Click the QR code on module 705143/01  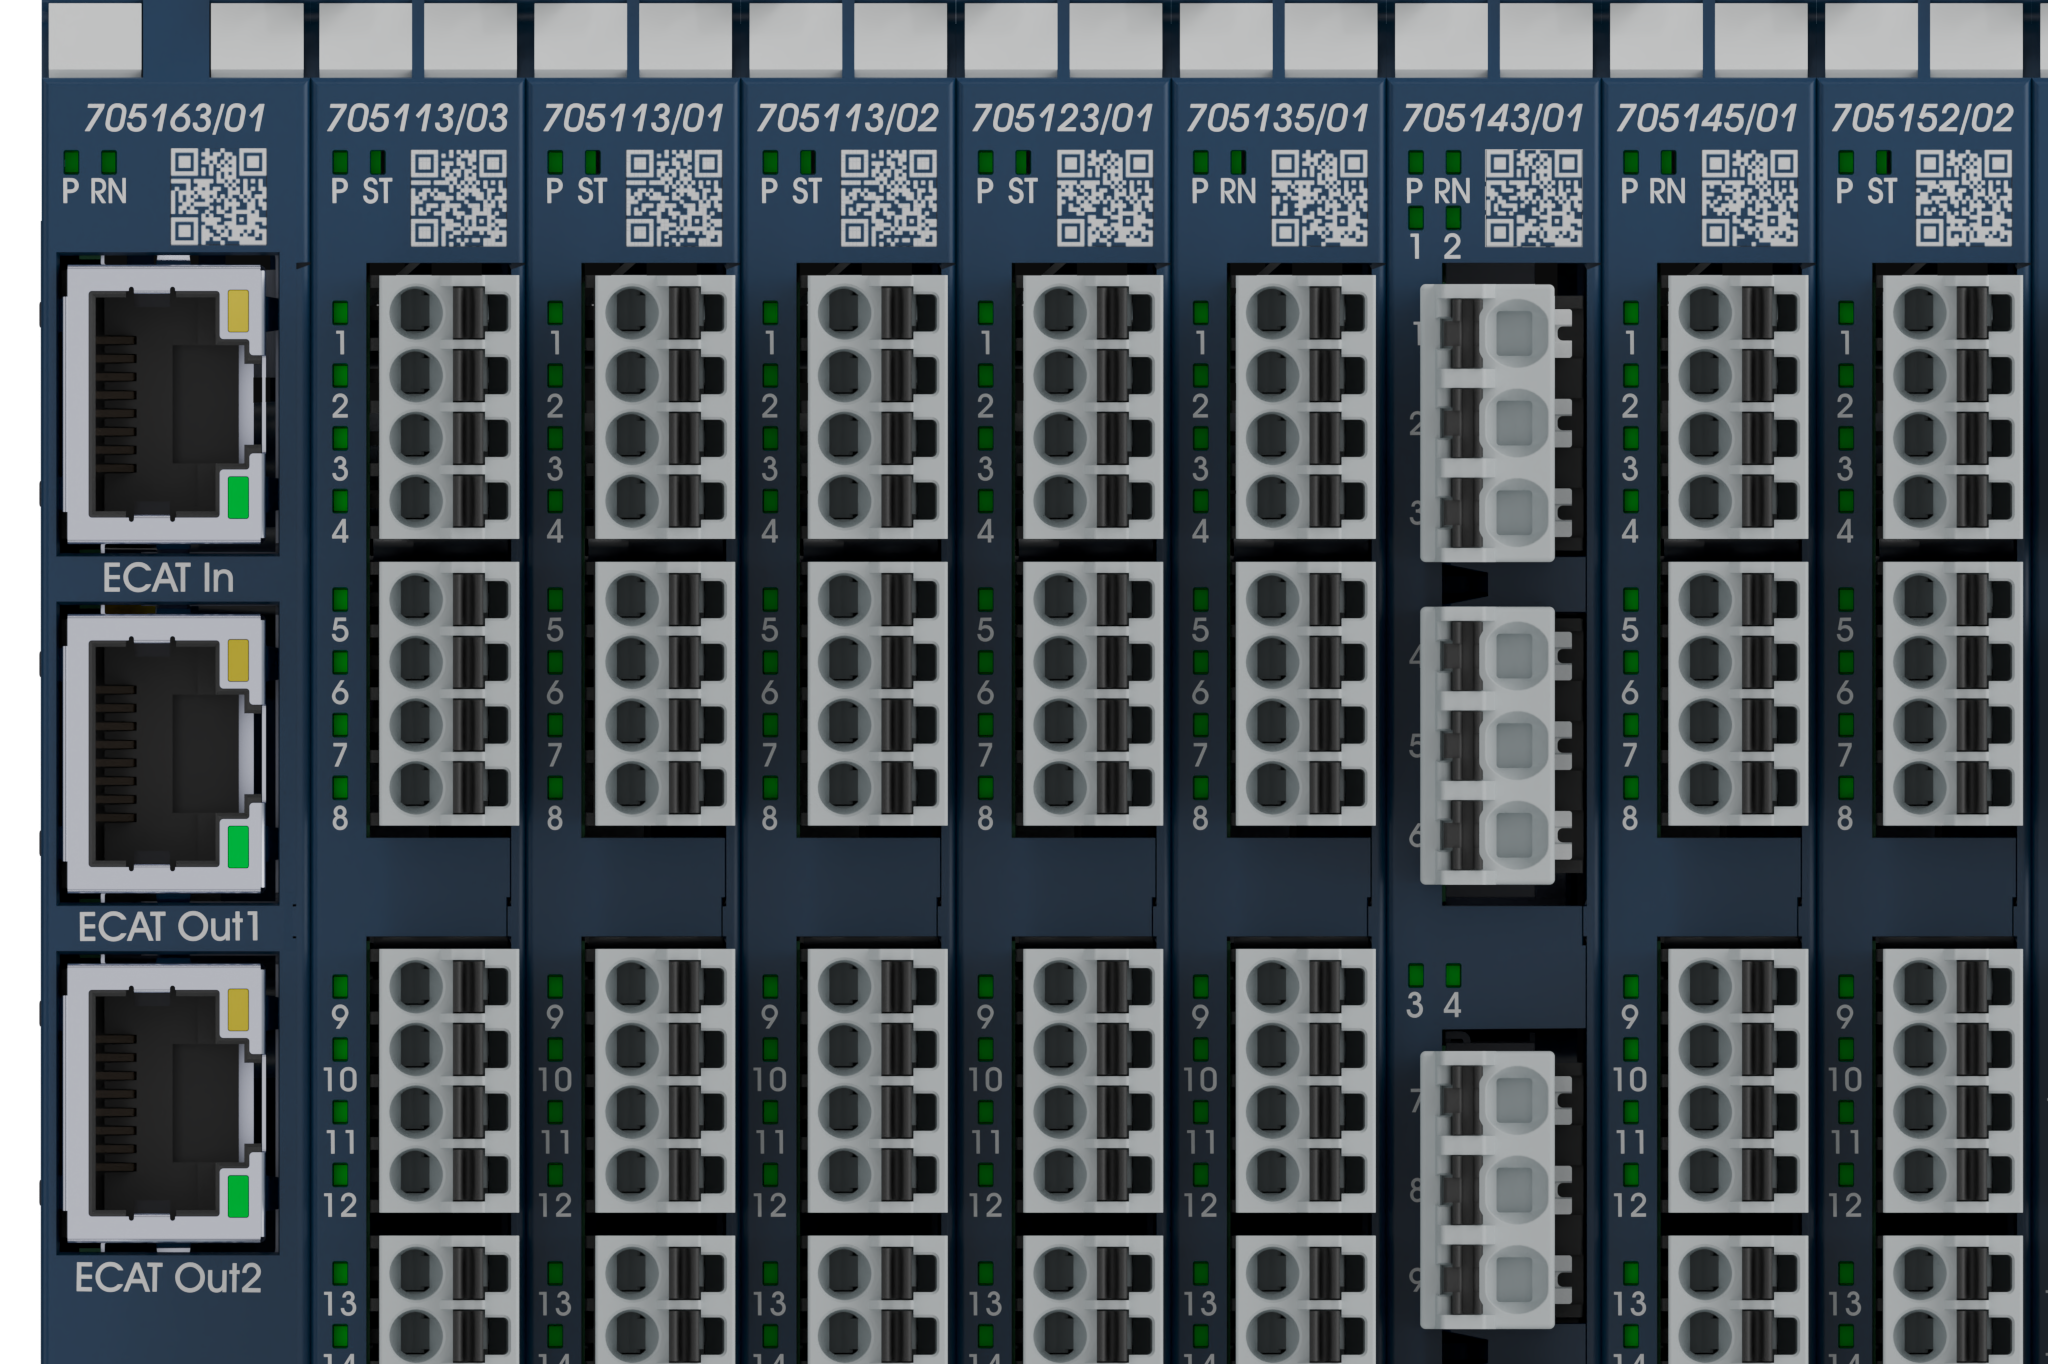click(1533, 198)
